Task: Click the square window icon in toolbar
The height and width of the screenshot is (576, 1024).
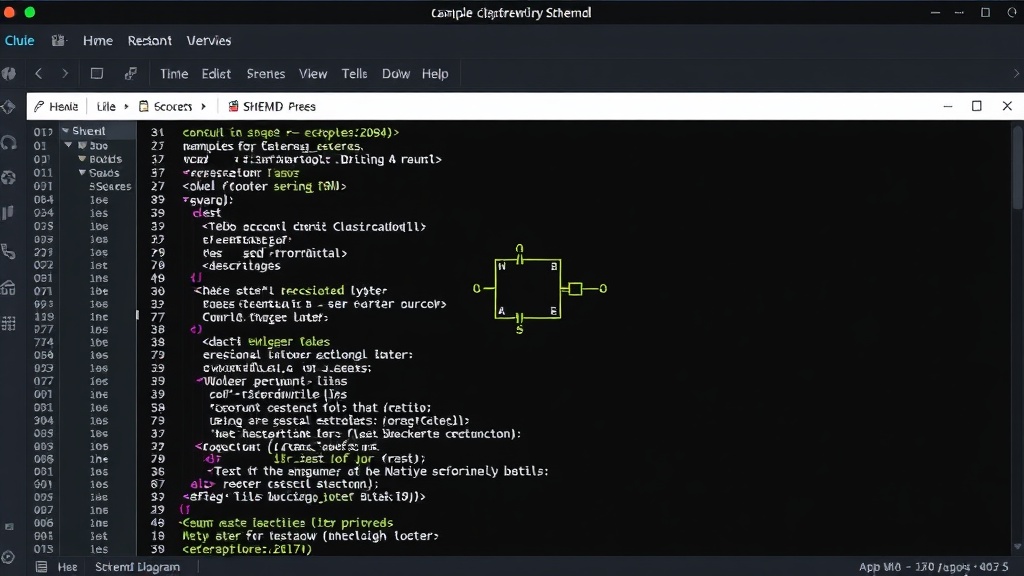Action: (97, 73)
